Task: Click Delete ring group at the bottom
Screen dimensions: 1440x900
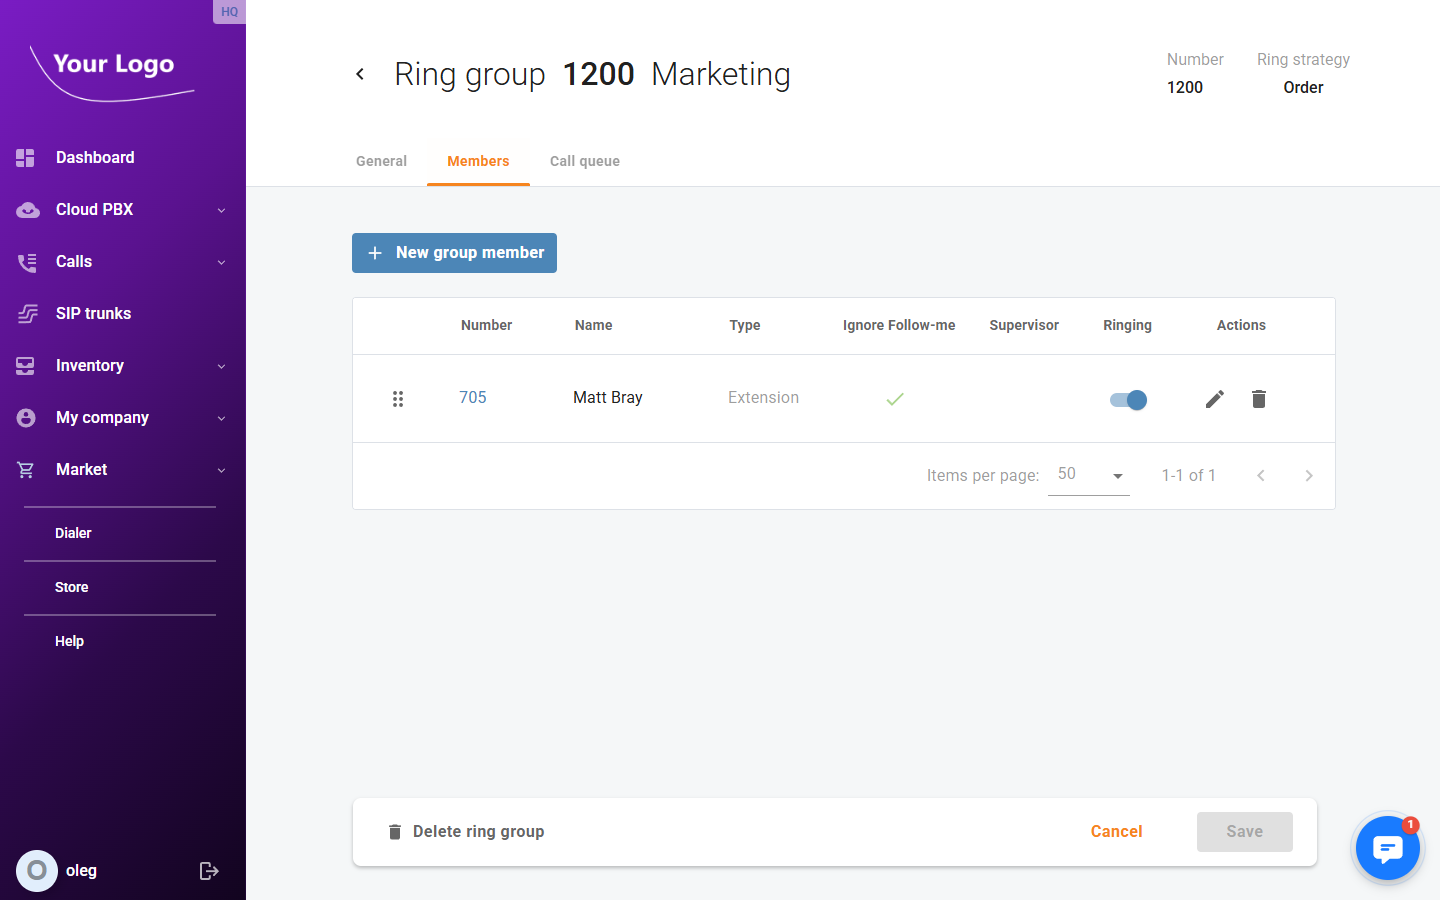Action: click(x=465, y=831)
